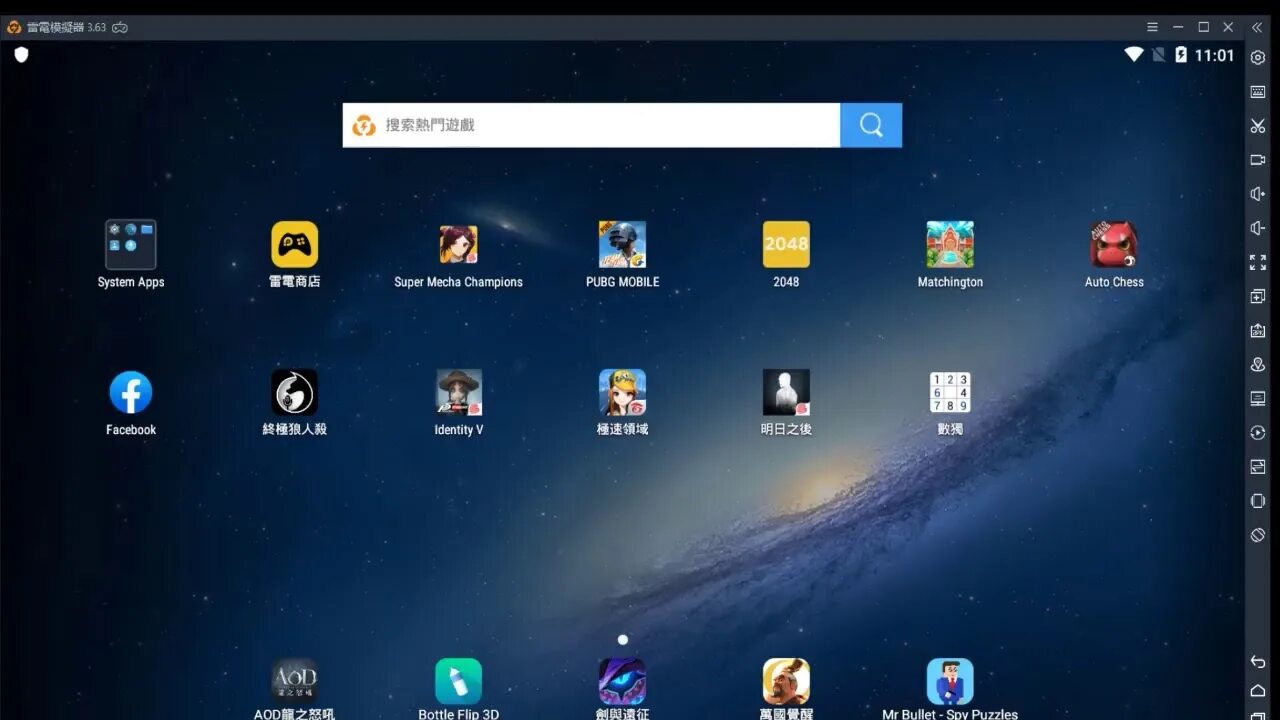Click the scissors screenshot tool

(1258, 126)
